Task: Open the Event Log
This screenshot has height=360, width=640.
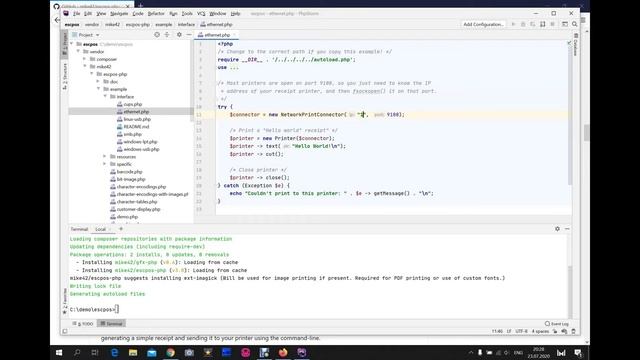Action: 557,324
